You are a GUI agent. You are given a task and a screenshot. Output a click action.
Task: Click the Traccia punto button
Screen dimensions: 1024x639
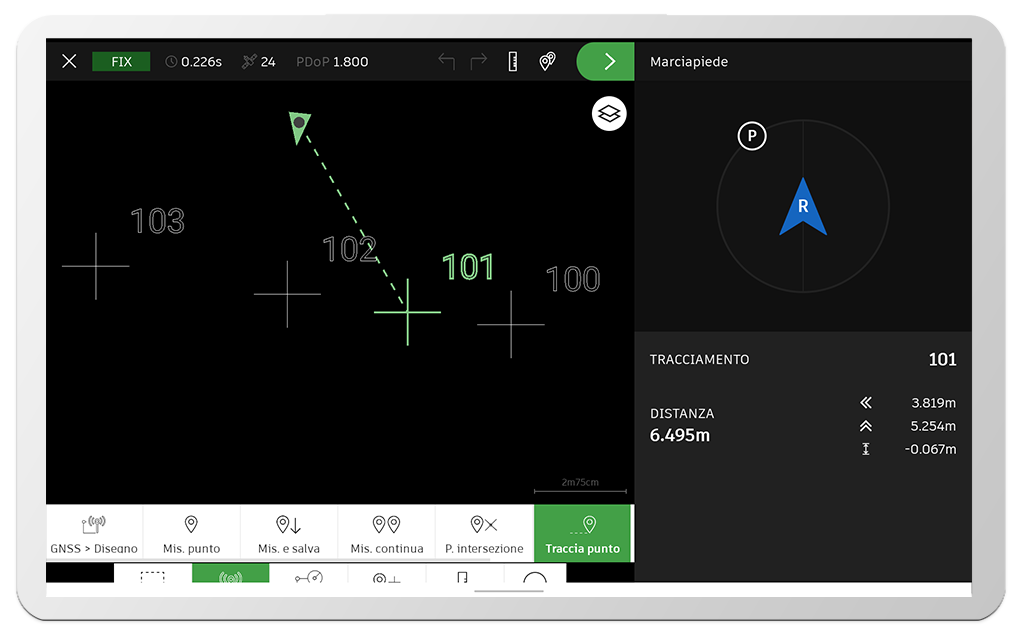tap(582, 533)
